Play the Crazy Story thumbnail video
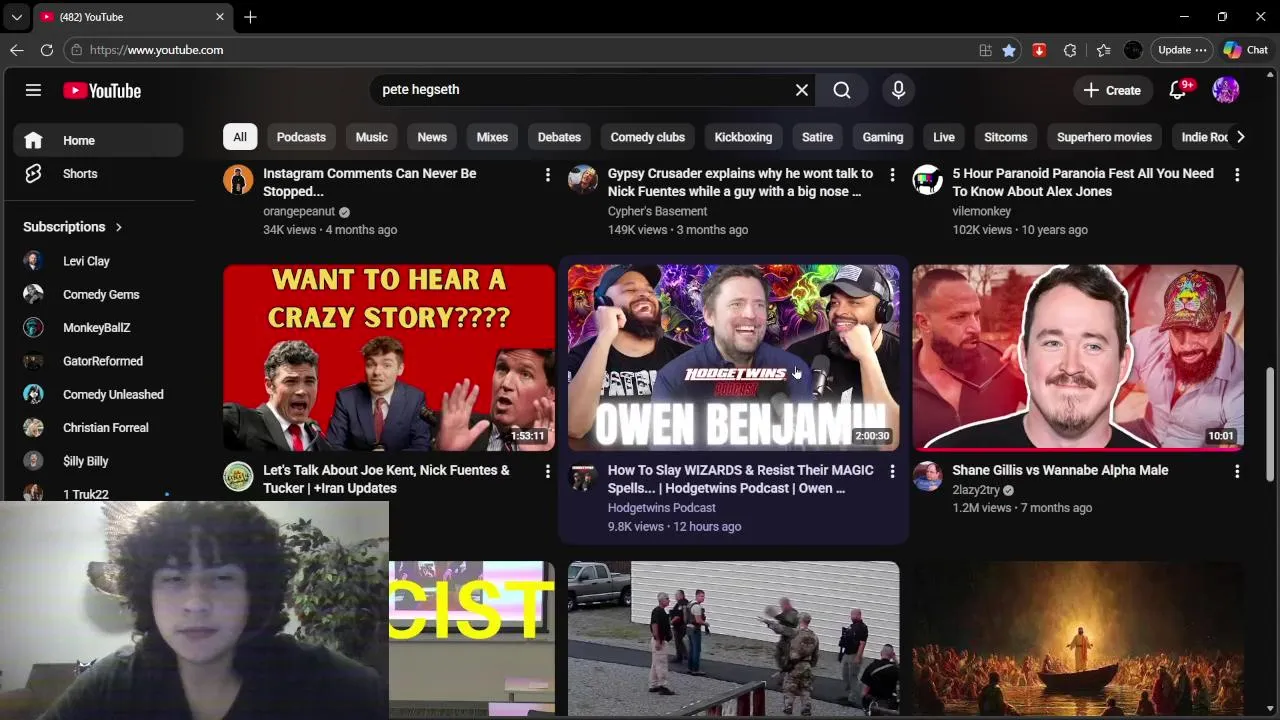 [389, 358]
